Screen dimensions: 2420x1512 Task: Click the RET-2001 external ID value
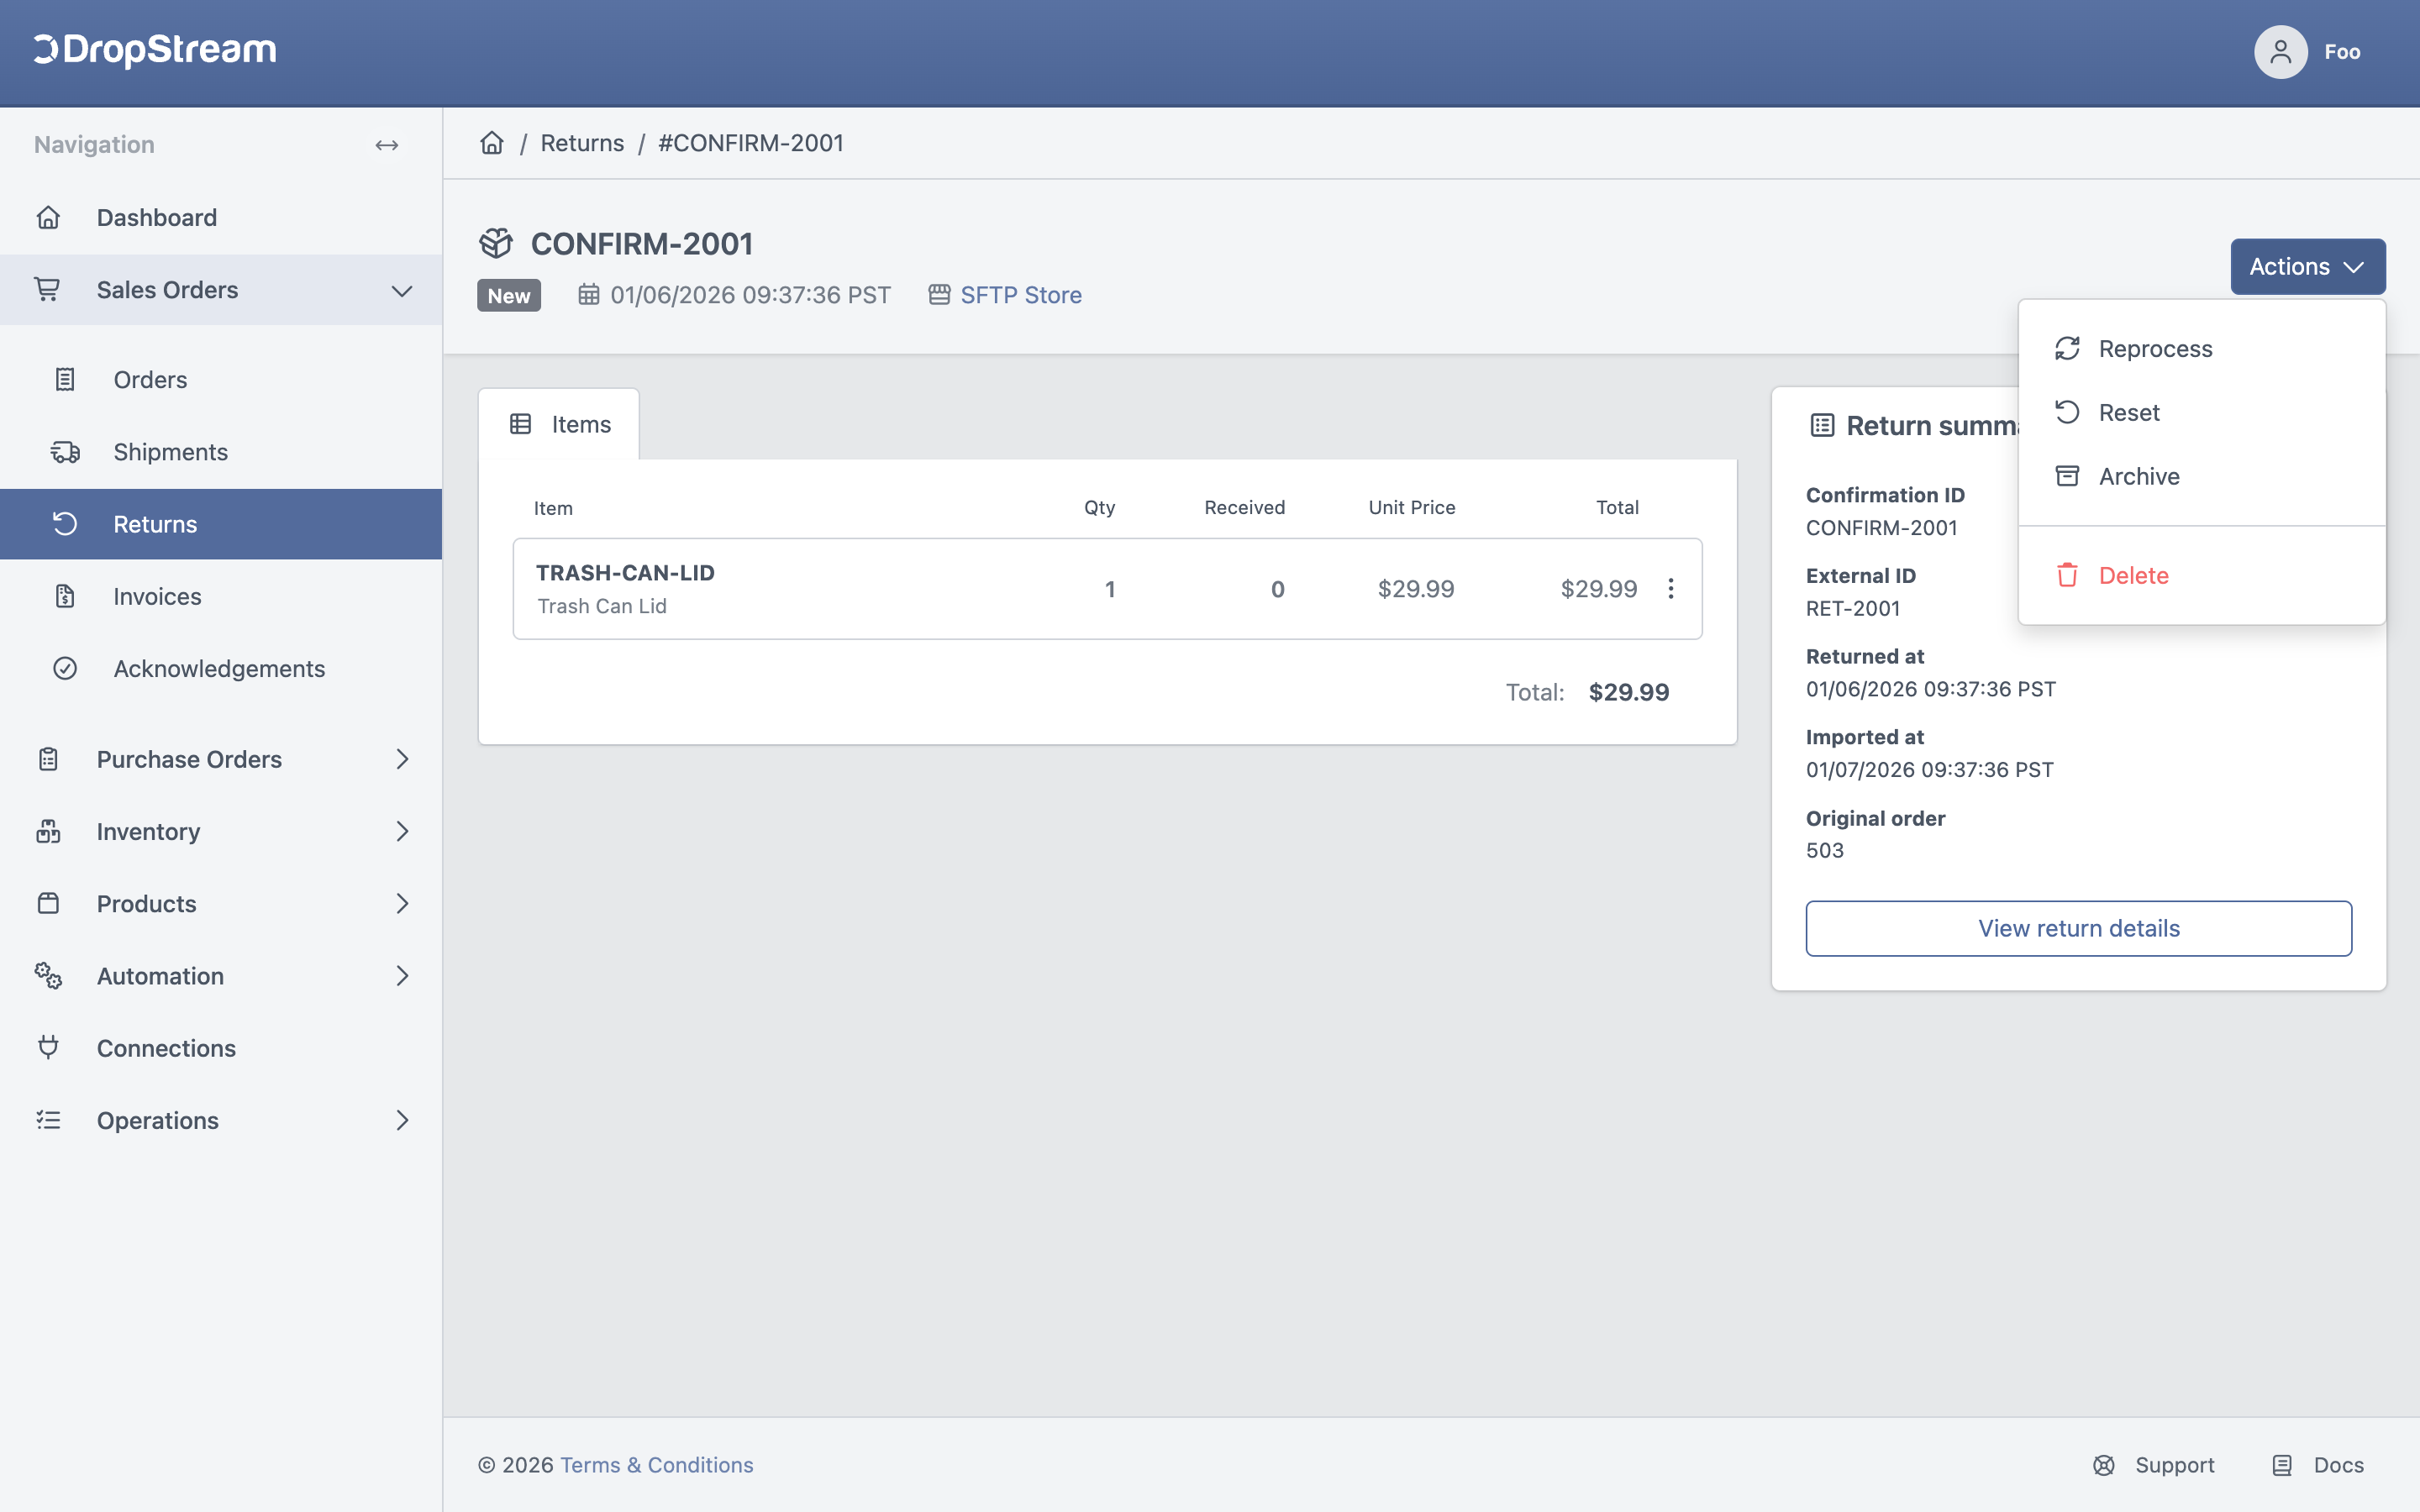[x=1853, y=608]
